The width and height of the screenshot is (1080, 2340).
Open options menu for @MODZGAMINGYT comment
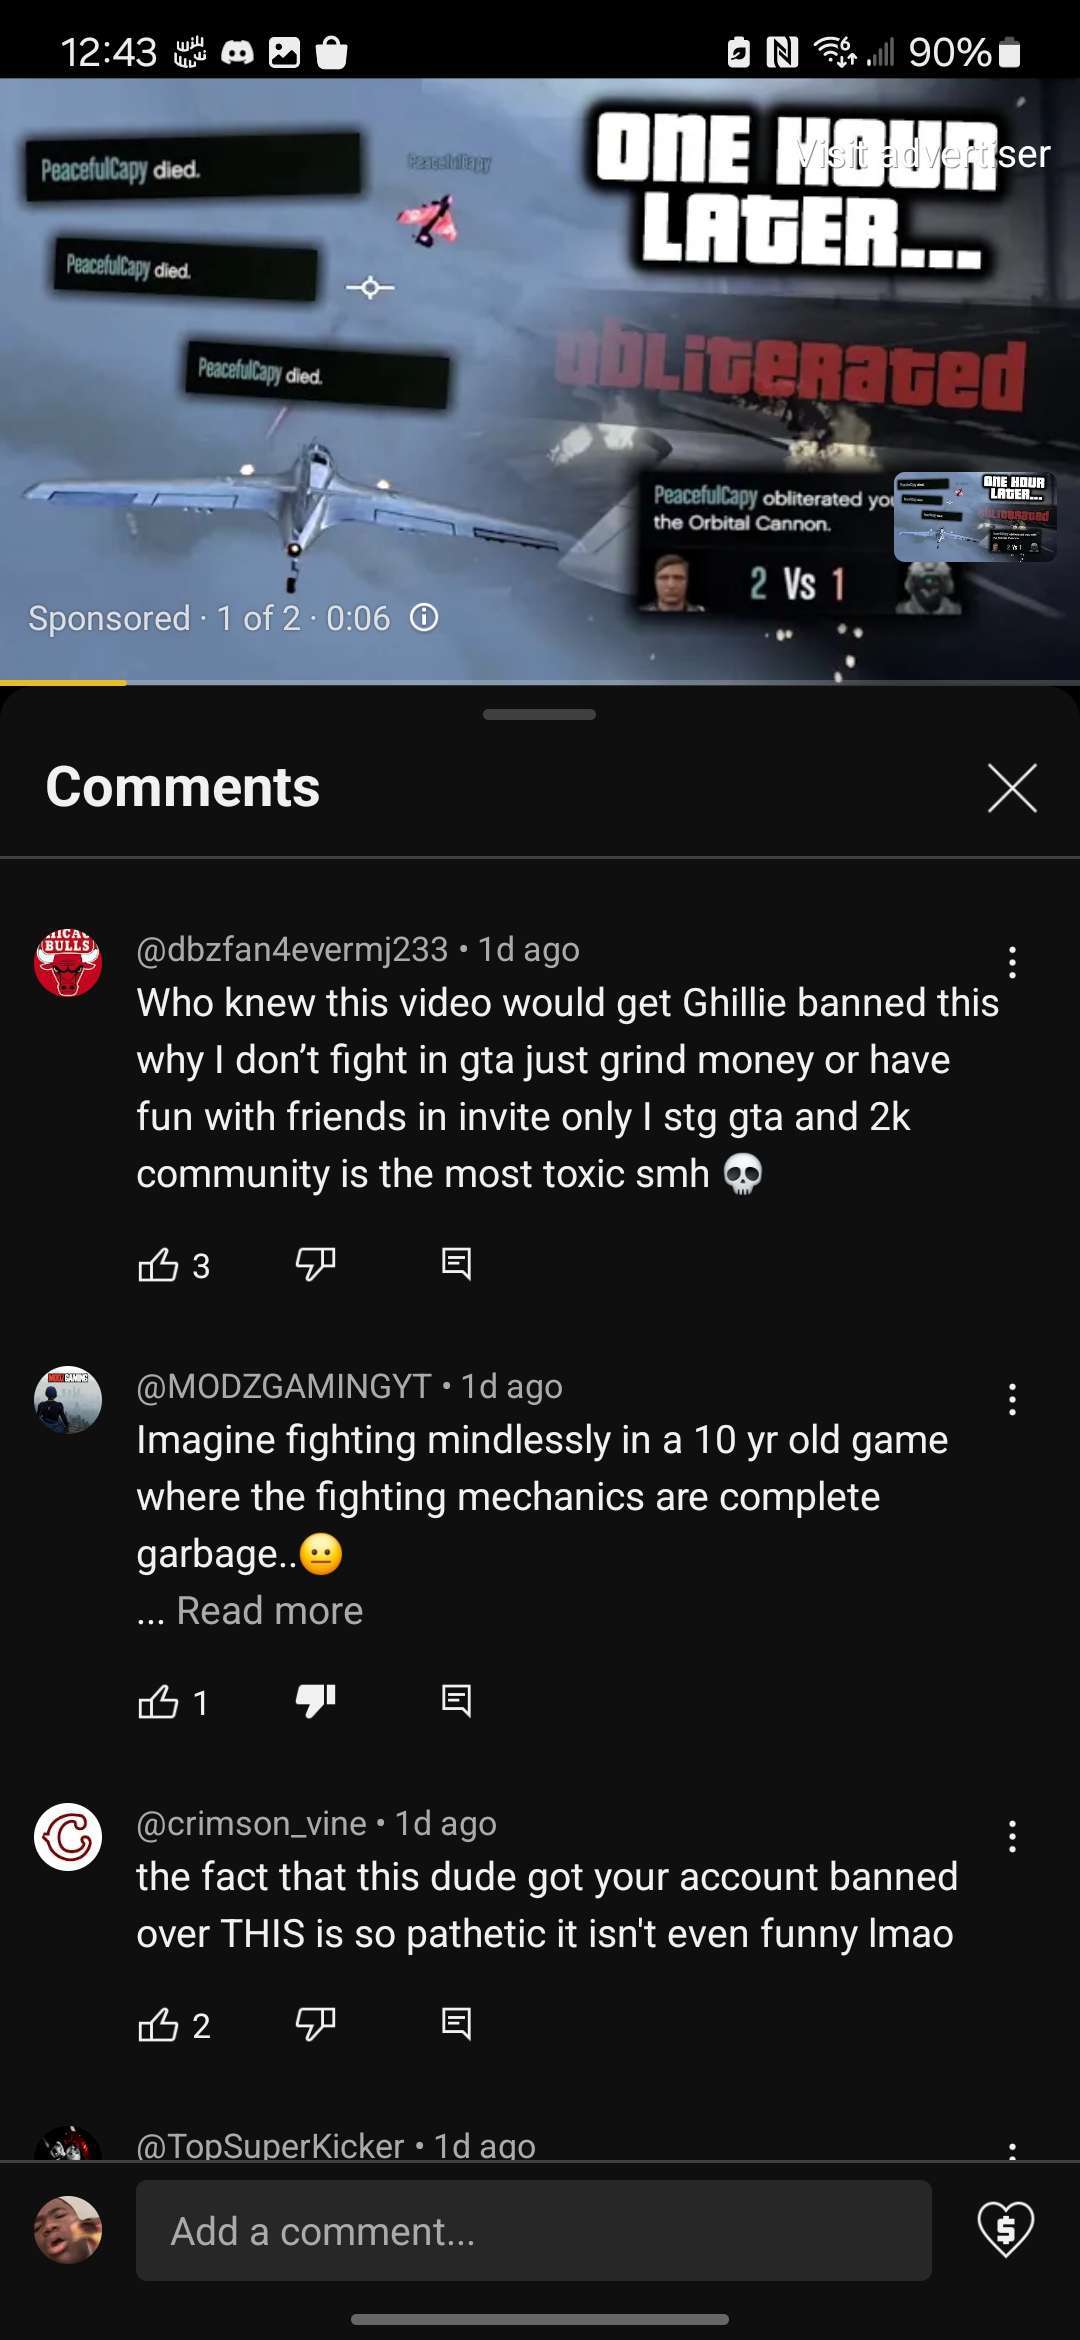(1012, 1399)
